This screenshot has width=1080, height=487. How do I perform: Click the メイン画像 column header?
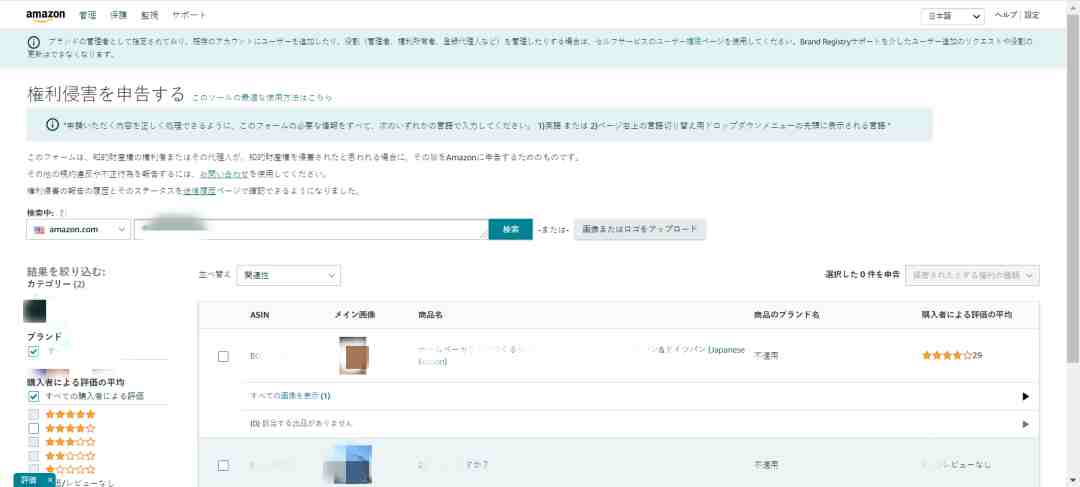coord(355,315)
